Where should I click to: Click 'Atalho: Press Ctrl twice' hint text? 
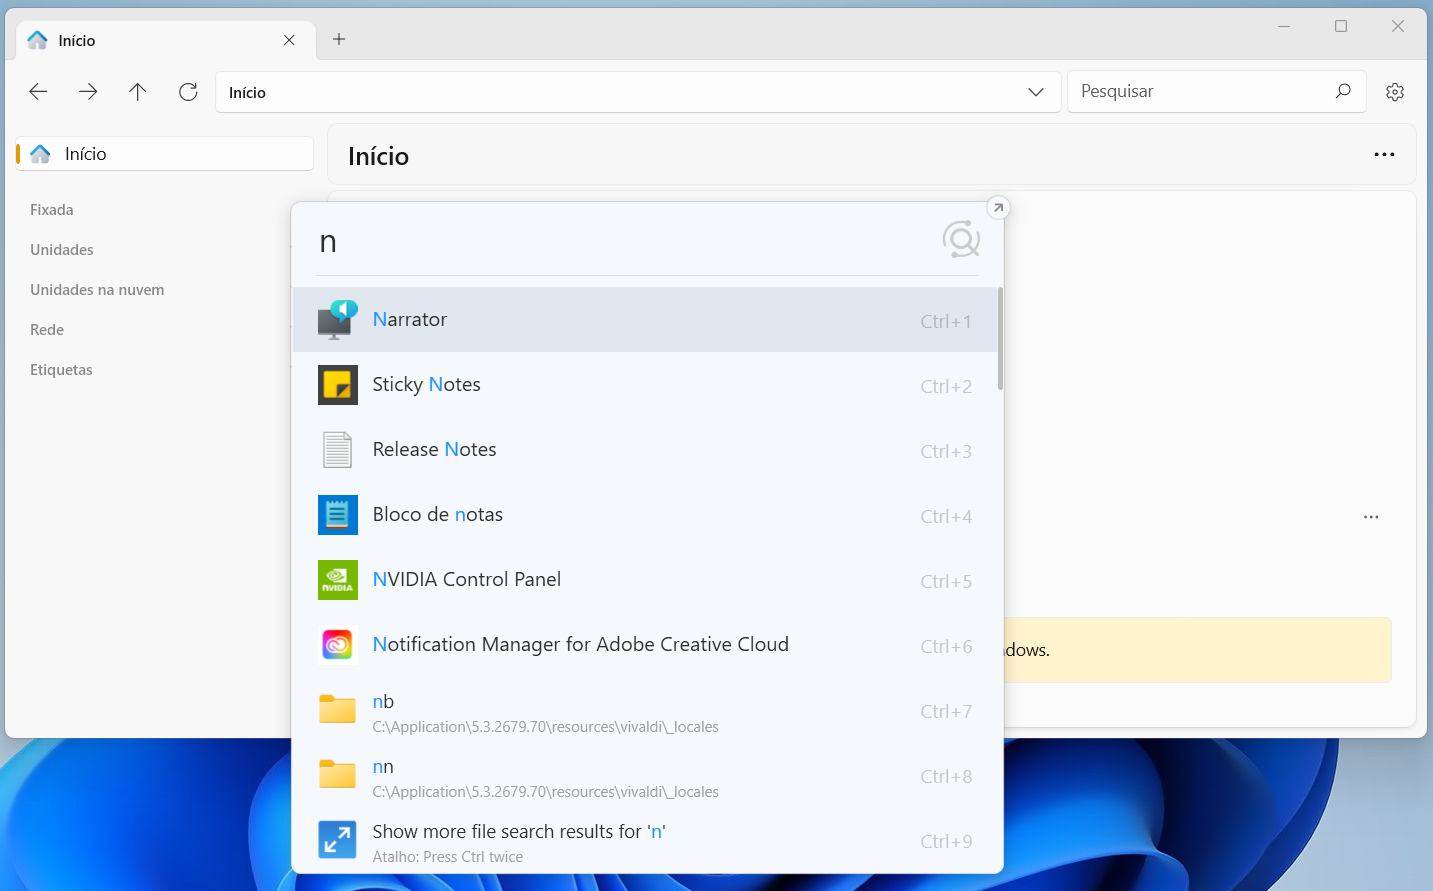tap(448, 857)
